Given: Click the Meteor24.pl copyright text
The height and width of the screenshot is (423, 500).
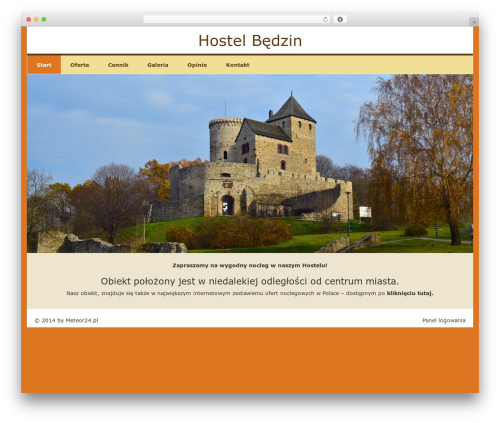Looking at the screenshot, I should point(66,320).
